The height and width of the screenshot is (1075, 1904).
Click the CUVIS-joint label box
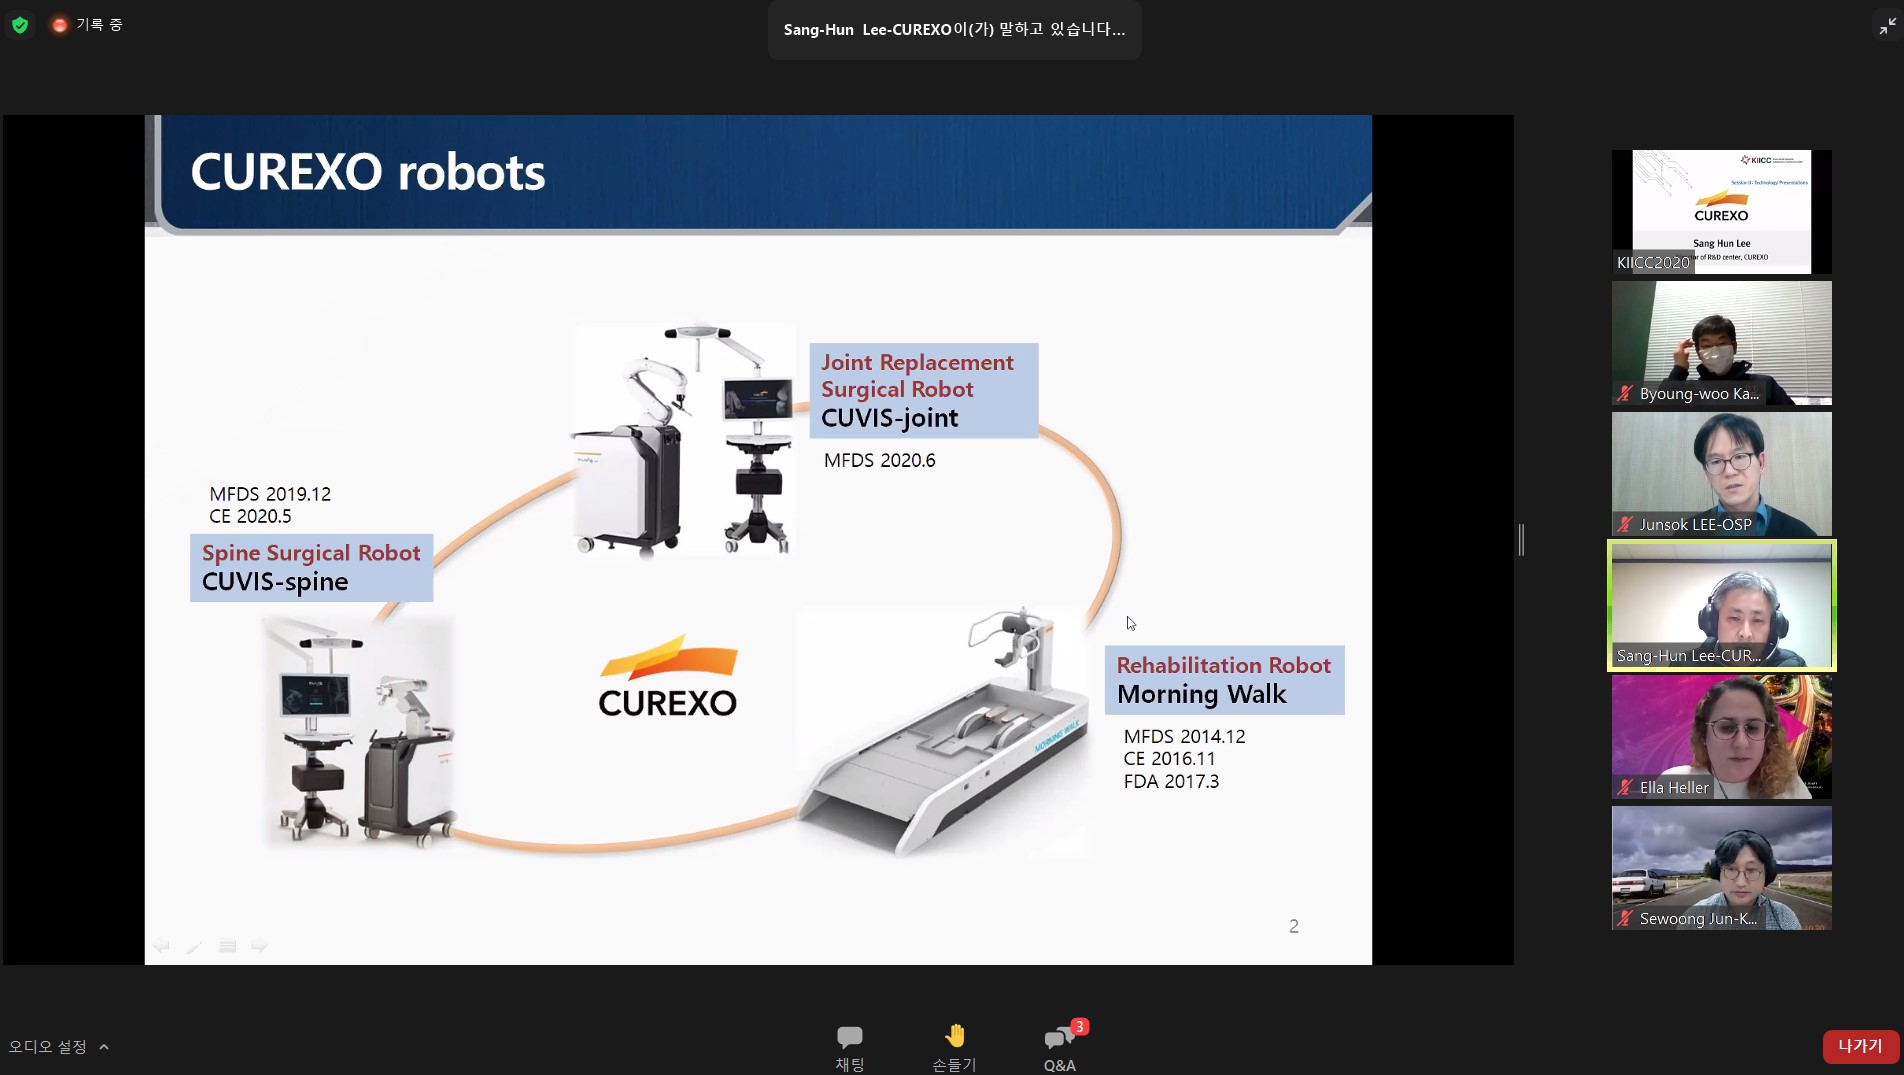click(x=924, y=390)
